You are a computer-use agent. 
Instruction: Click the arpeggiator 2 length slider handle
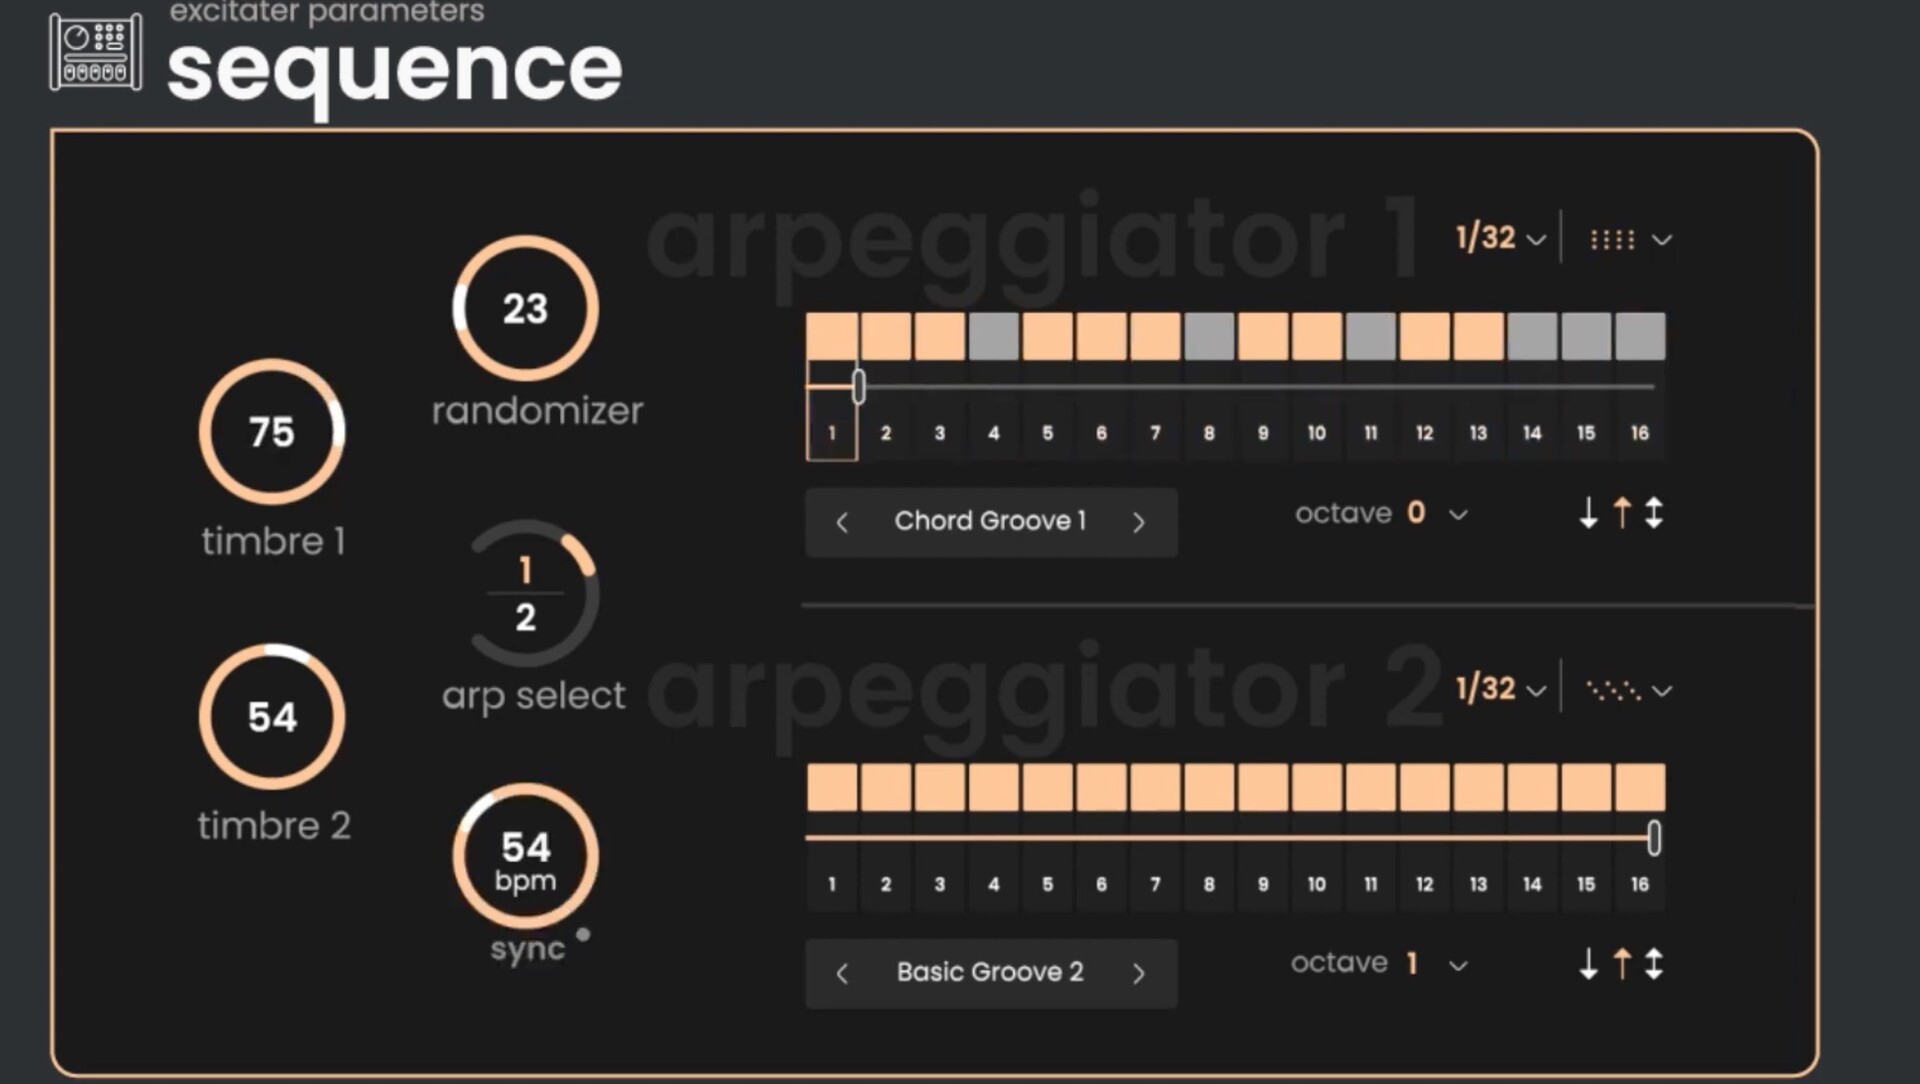click(x=1654, y=838)
